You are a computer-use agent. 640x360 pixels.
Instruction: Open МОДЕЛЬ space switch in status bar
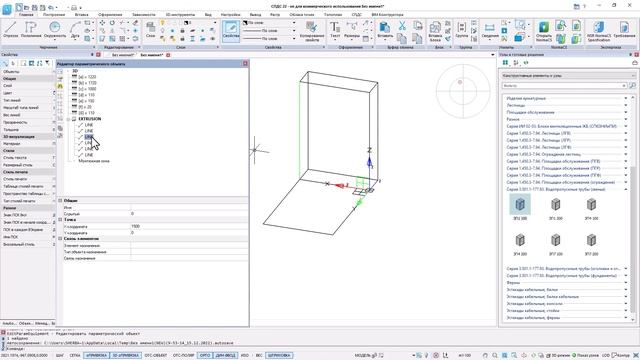[362, 356]
